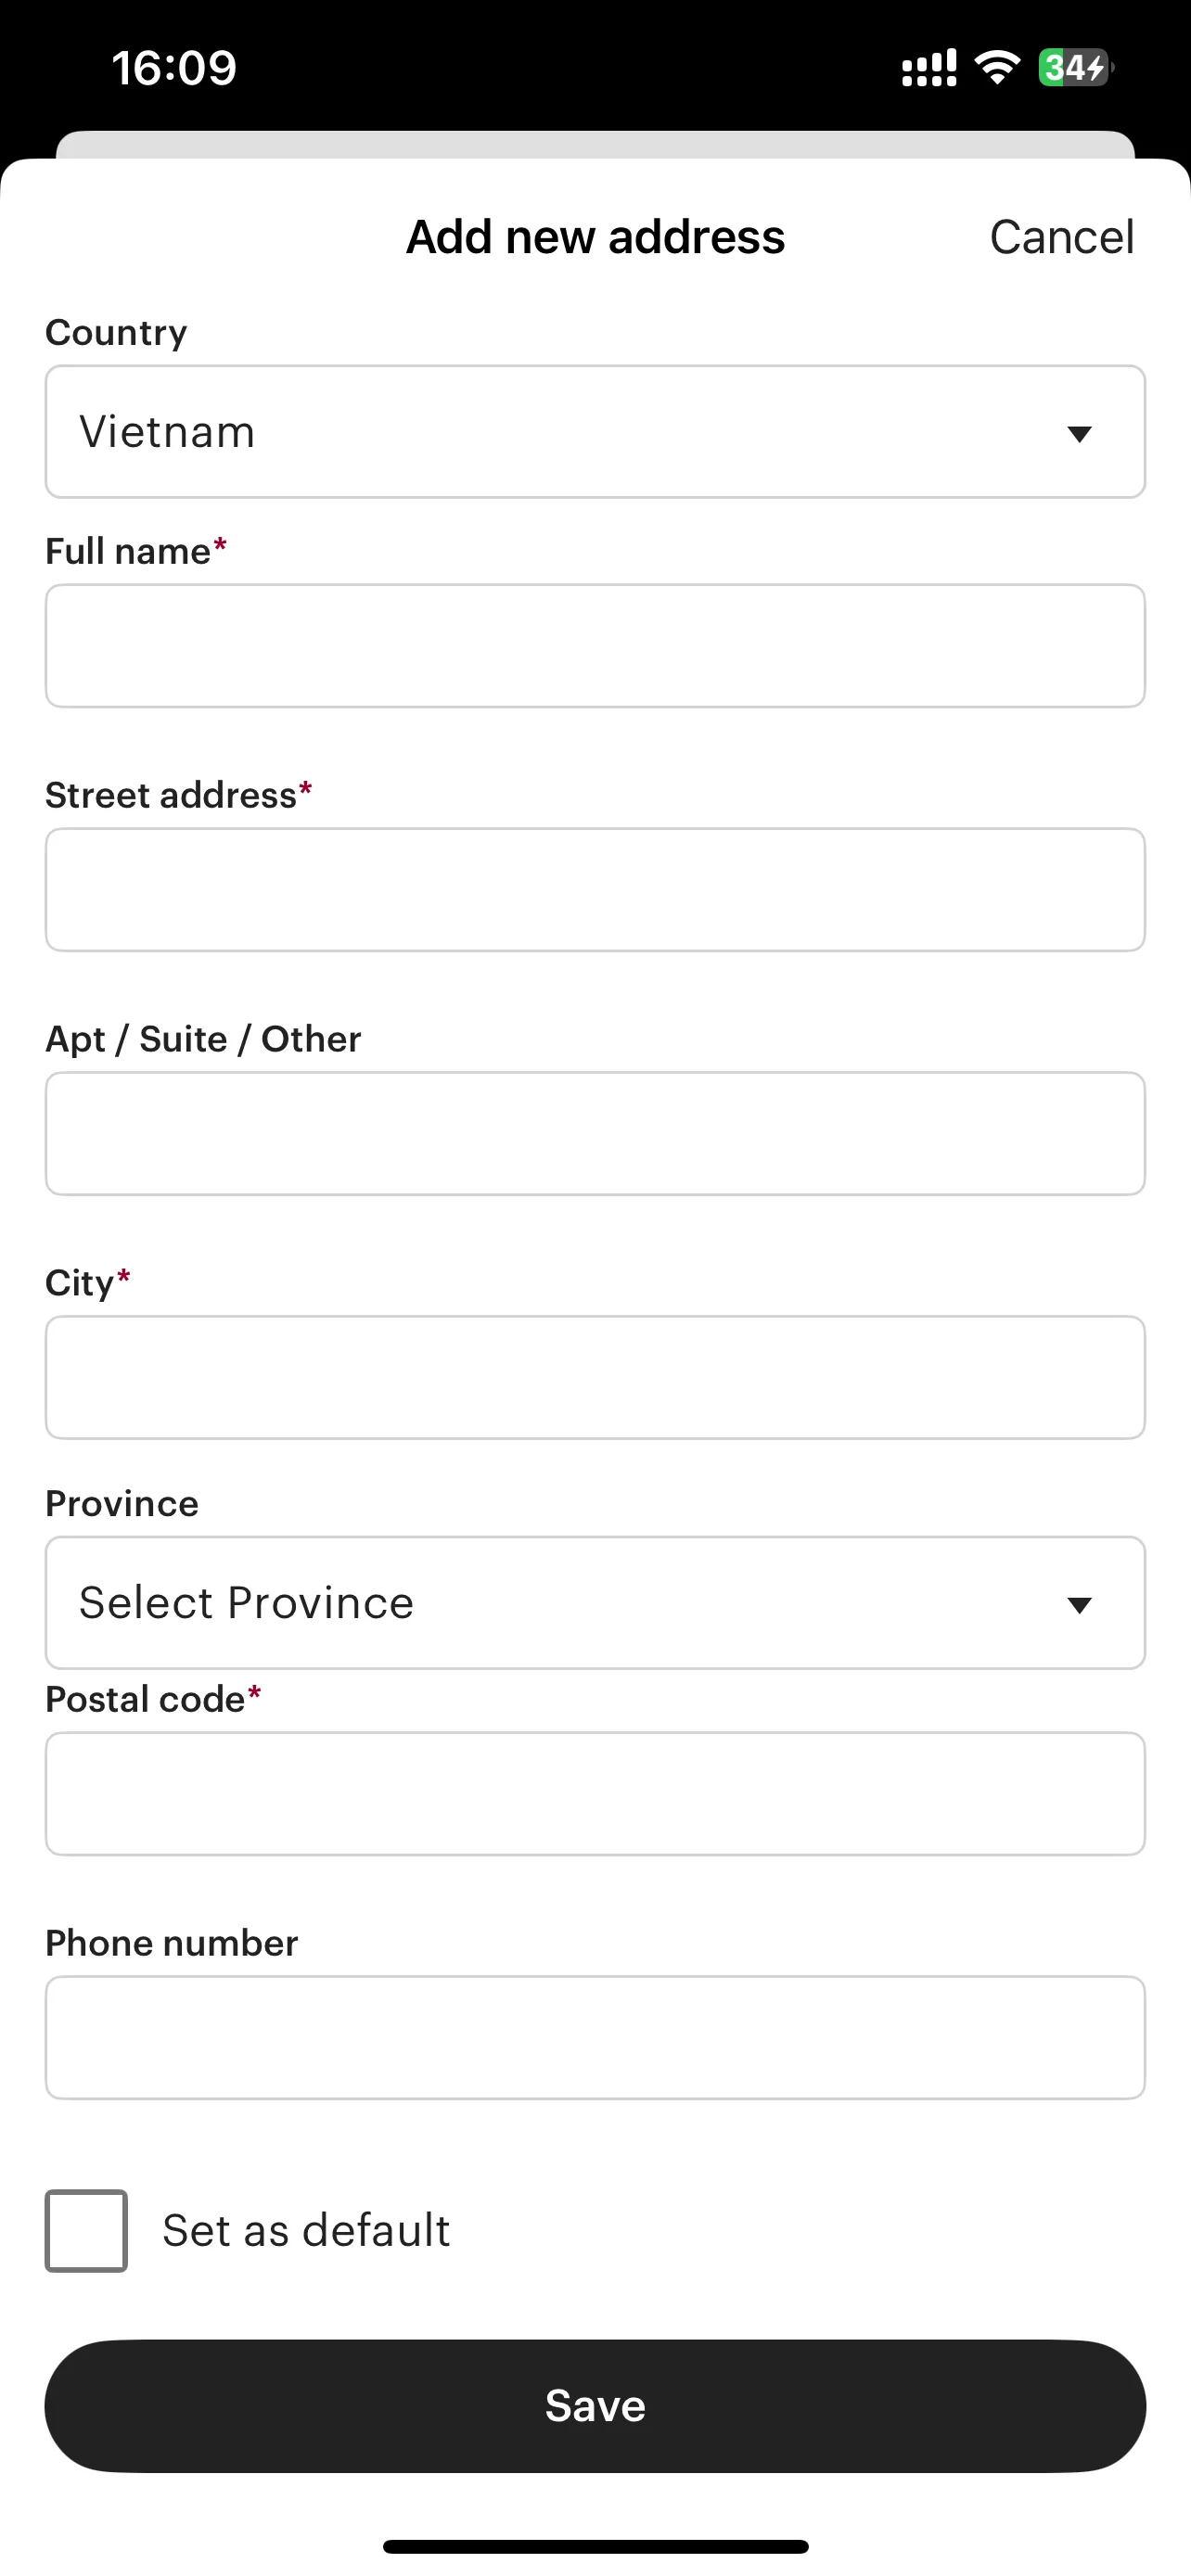Screen dimensions: 1191x2576
Task: Click the Province dropdown arrow
Action: 1079,1605
